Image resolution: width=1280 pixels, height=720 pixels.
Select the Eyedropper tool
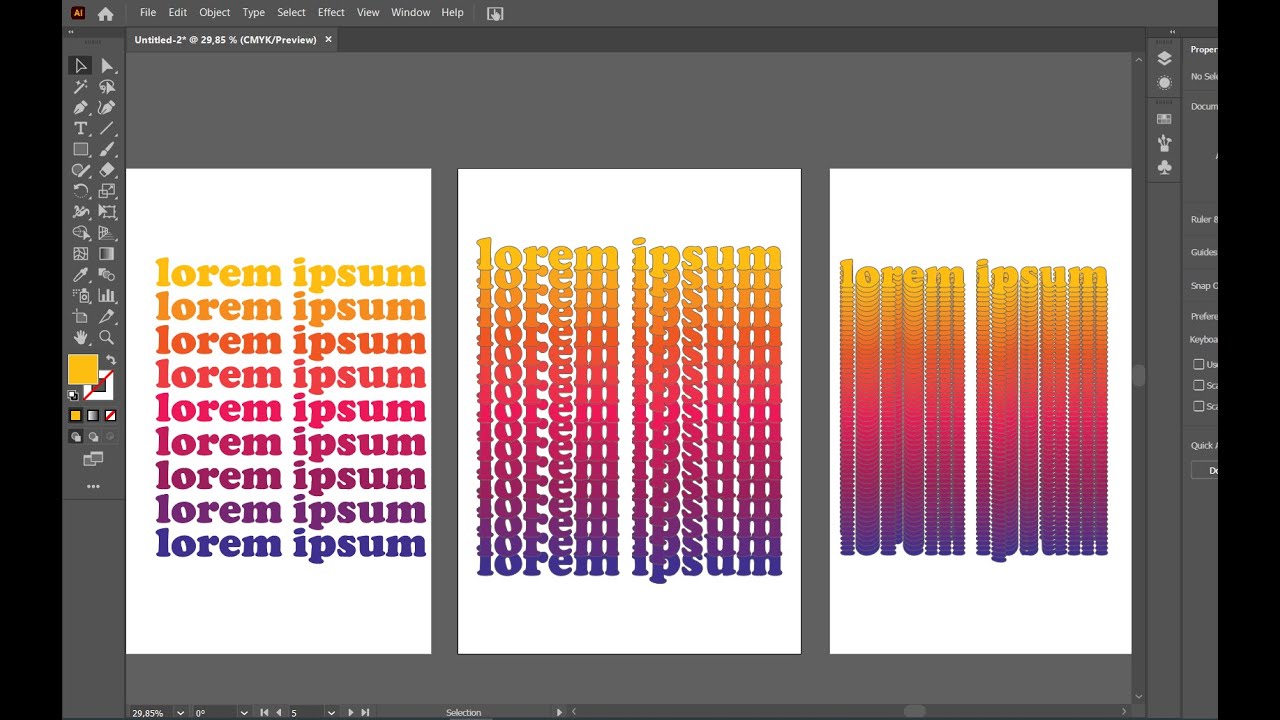point(81,274)
